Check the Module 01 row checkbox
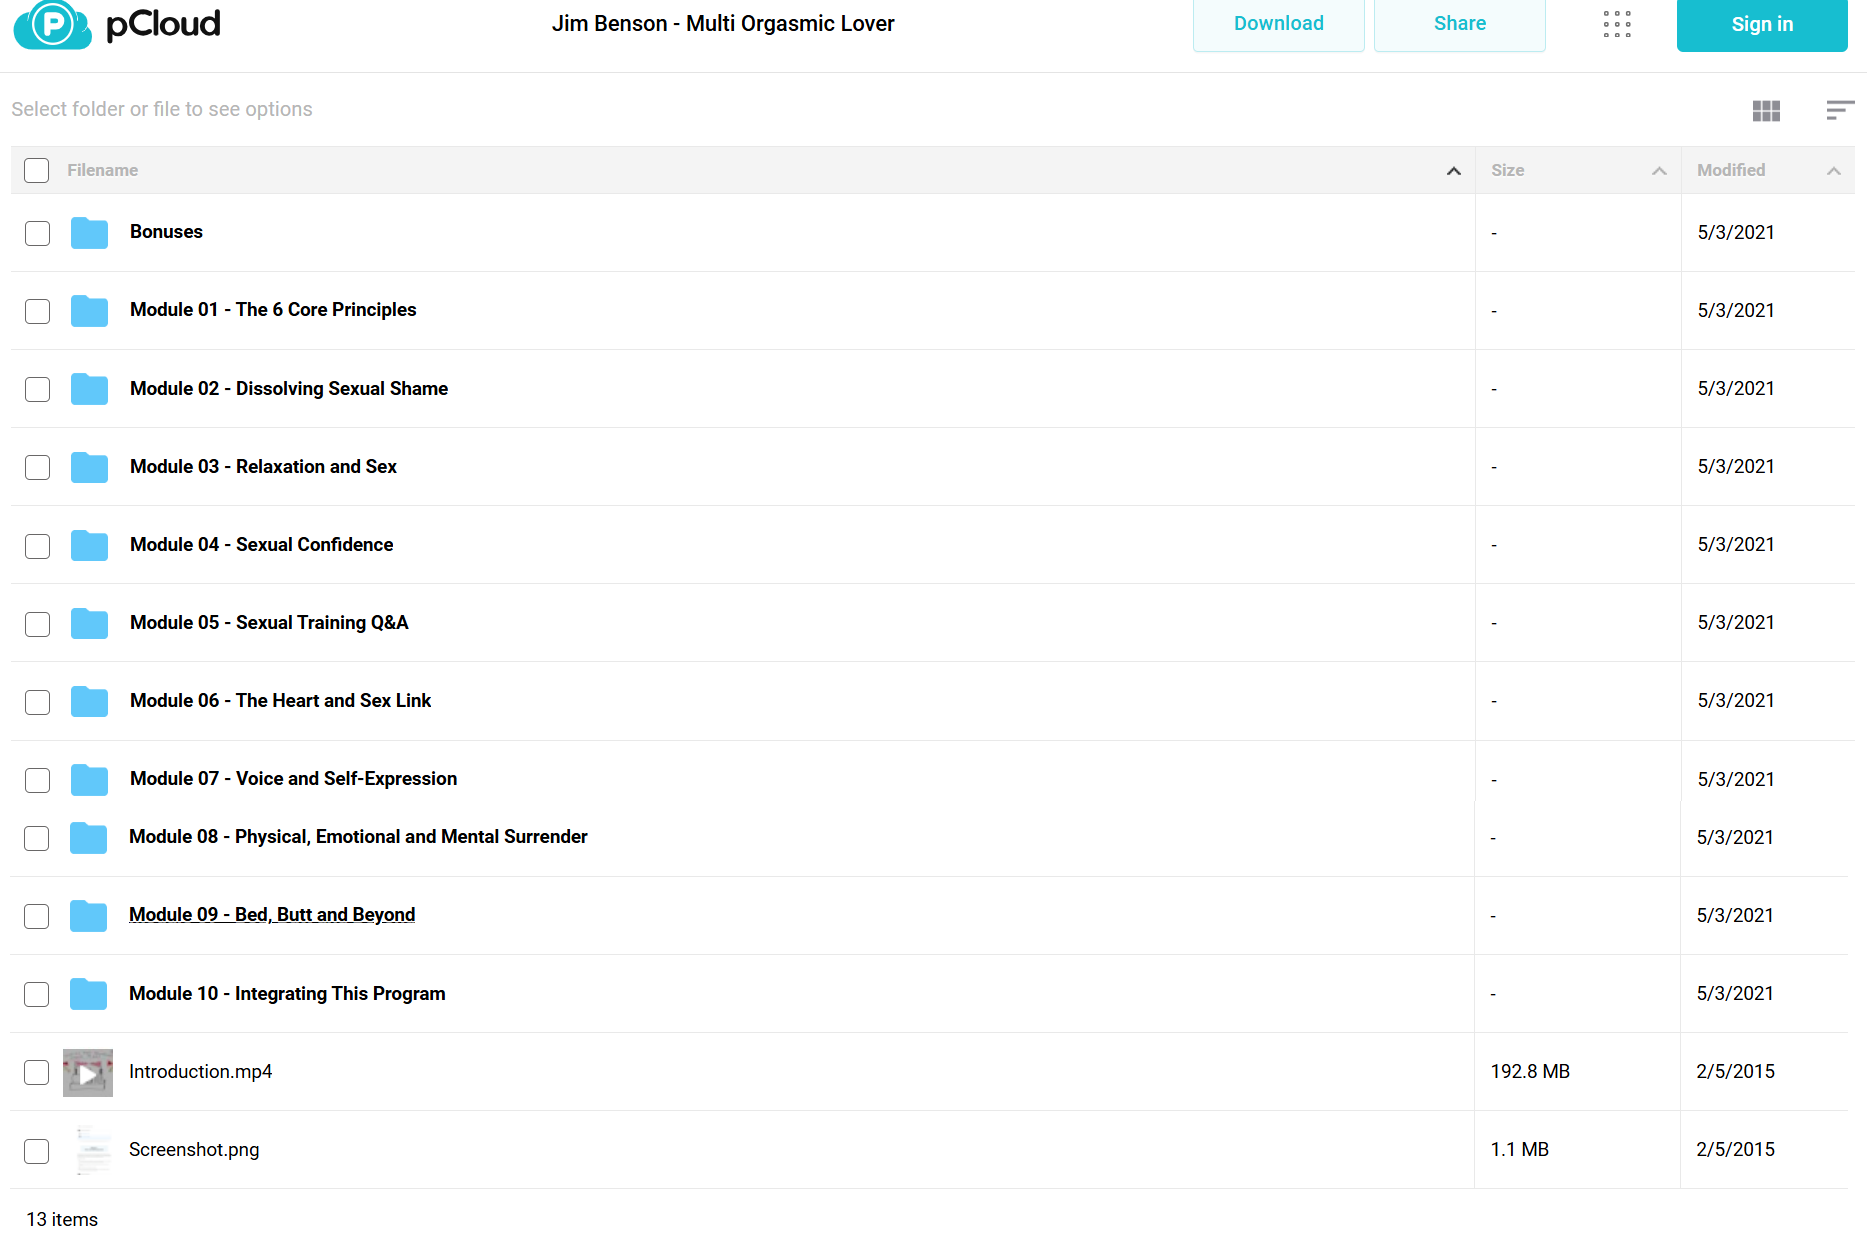Image resolution: width=1867 pixels, height=1251 pixels. click(37, 311)
